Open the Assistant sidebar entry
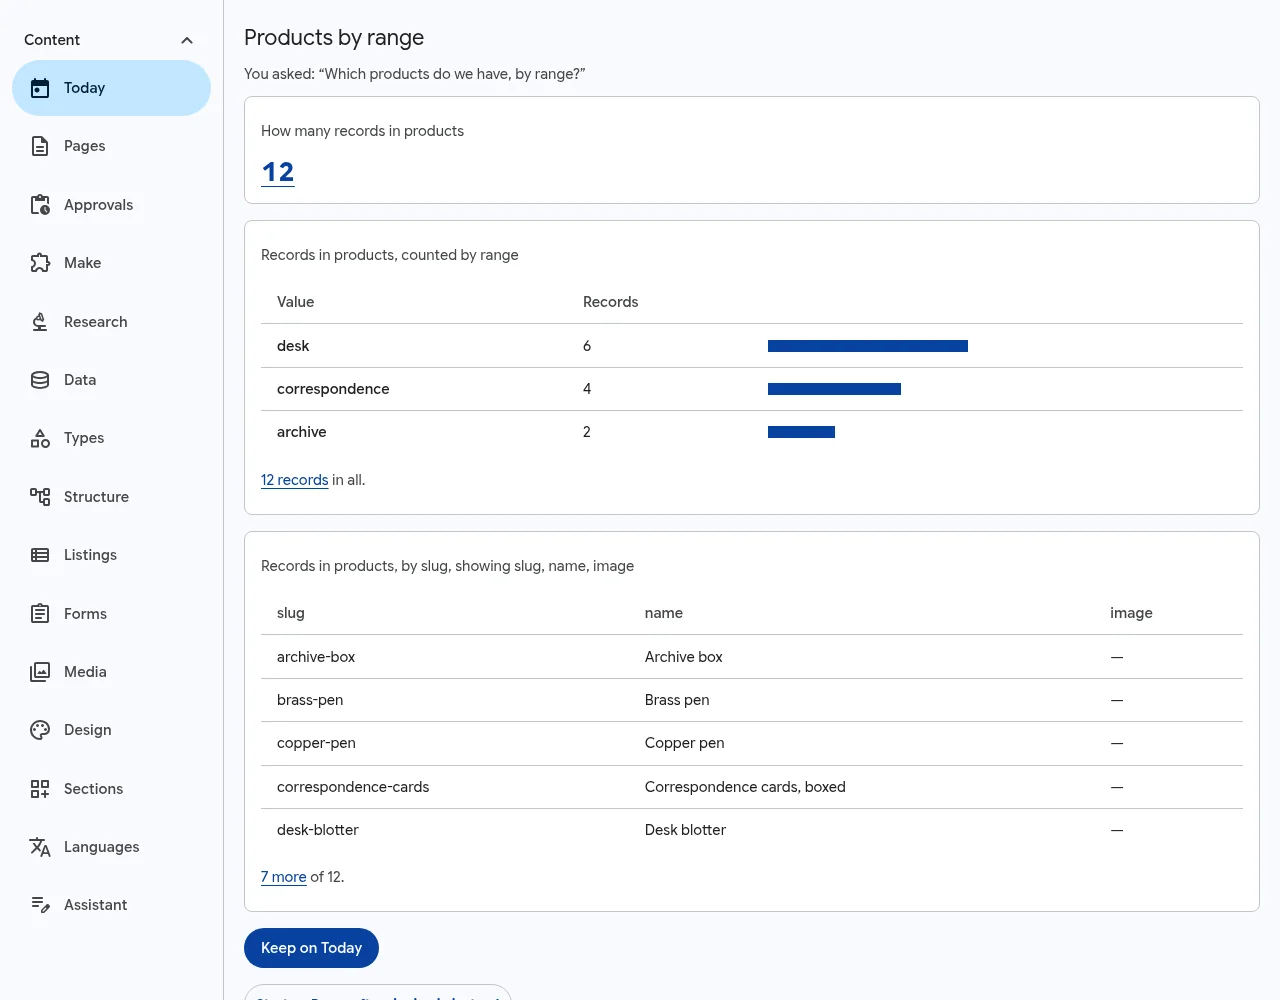1280x1000 pixels. (x=111, y=905)
